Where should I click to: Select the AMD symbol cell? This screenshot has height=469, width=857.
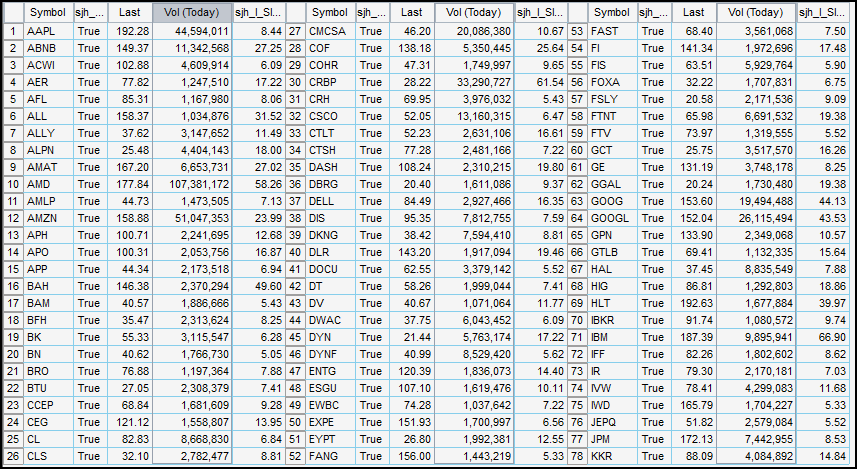coord(48,184)
